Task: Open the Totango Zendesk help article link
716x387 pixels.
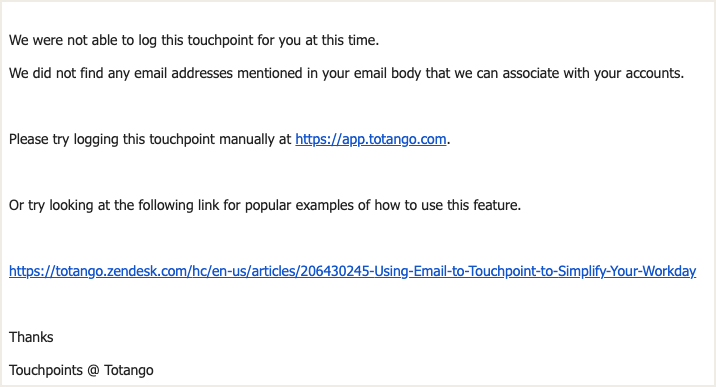Action: point(353,271)
